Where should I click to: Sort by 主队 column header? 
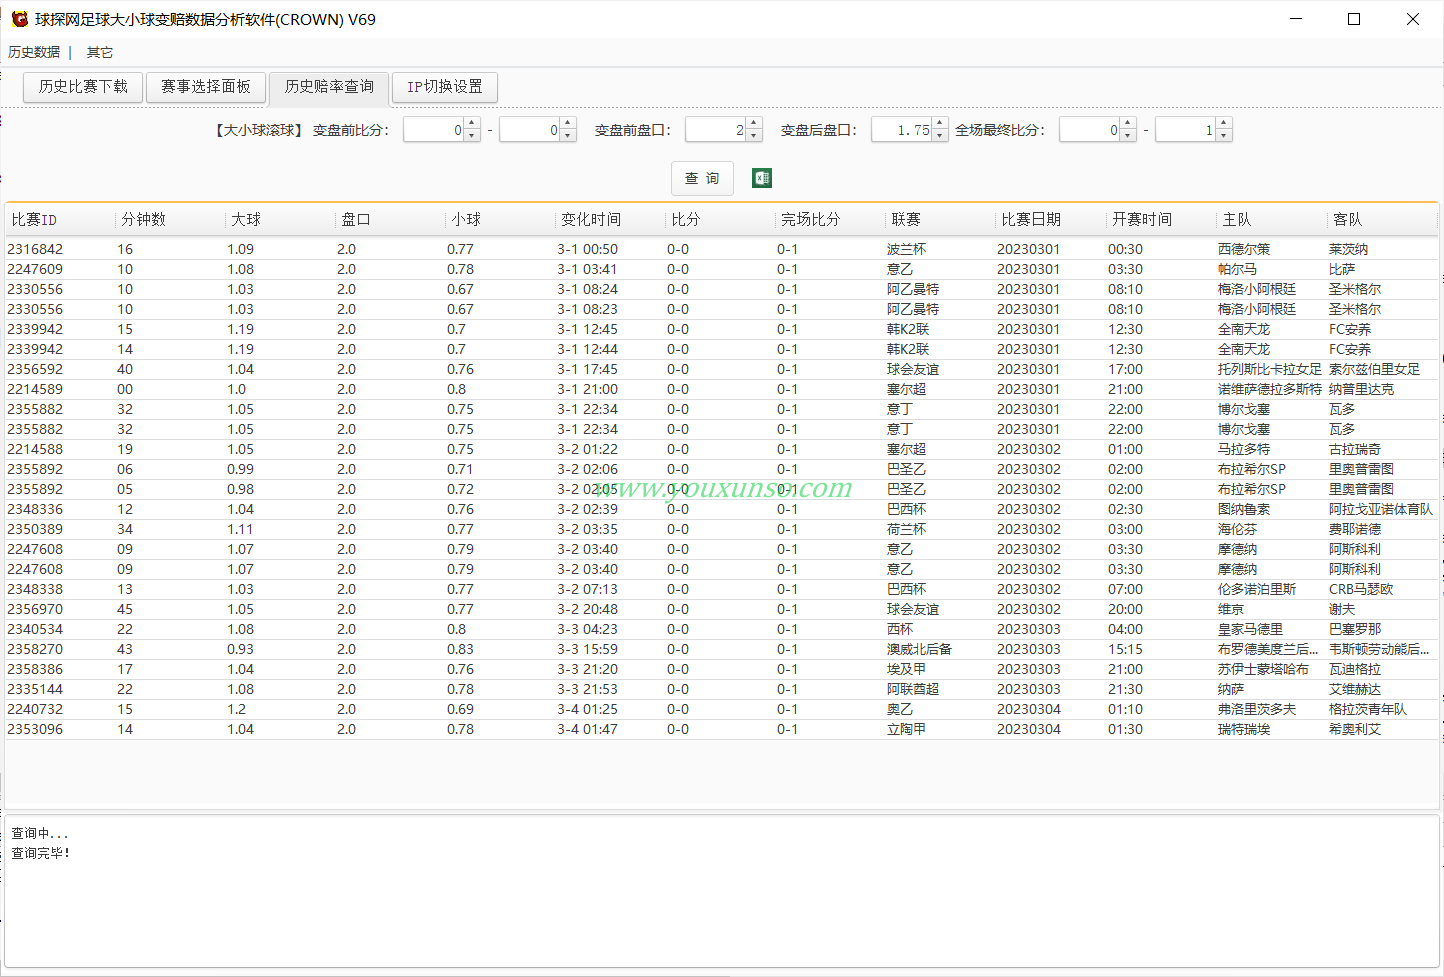coord(1270,219)
